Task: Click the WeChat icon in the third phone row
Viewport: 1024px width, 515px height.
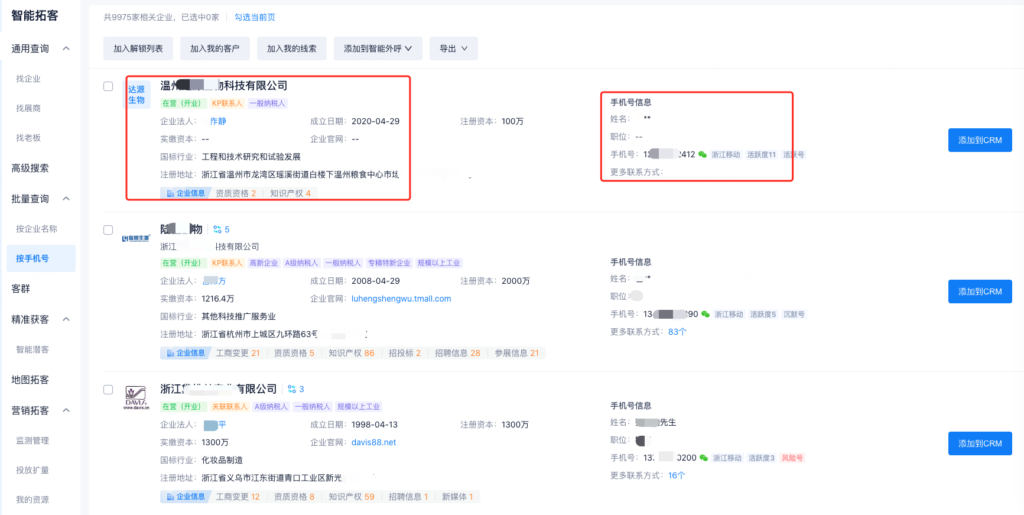Action: click(704, 458)
